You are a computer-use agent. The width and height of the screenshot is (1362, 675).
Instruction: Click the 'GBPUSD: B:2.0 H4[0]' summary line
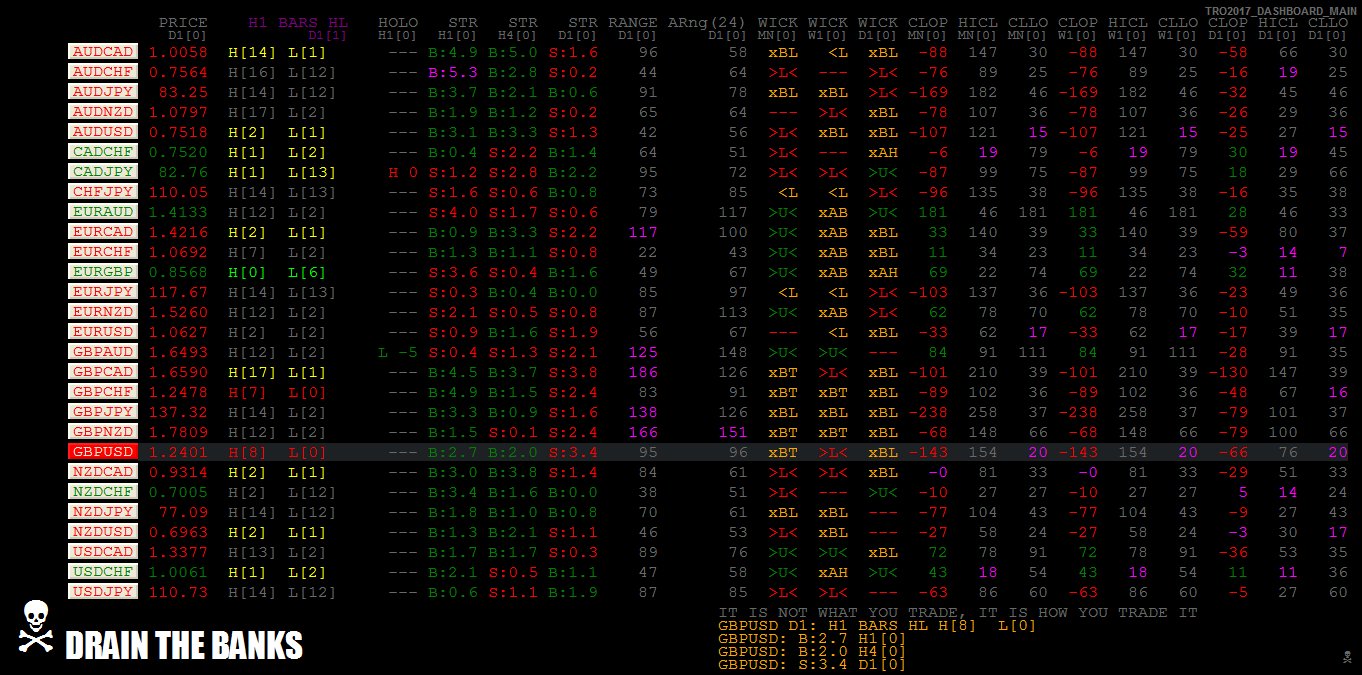point(812,651)
